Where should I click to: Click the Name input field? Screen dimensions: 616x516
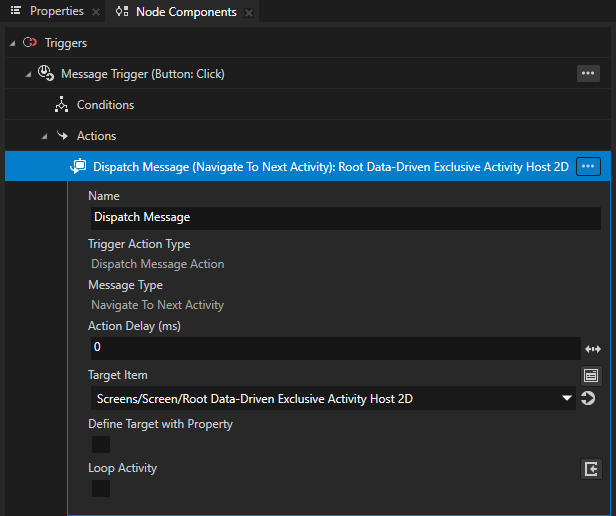click(346, 218)
